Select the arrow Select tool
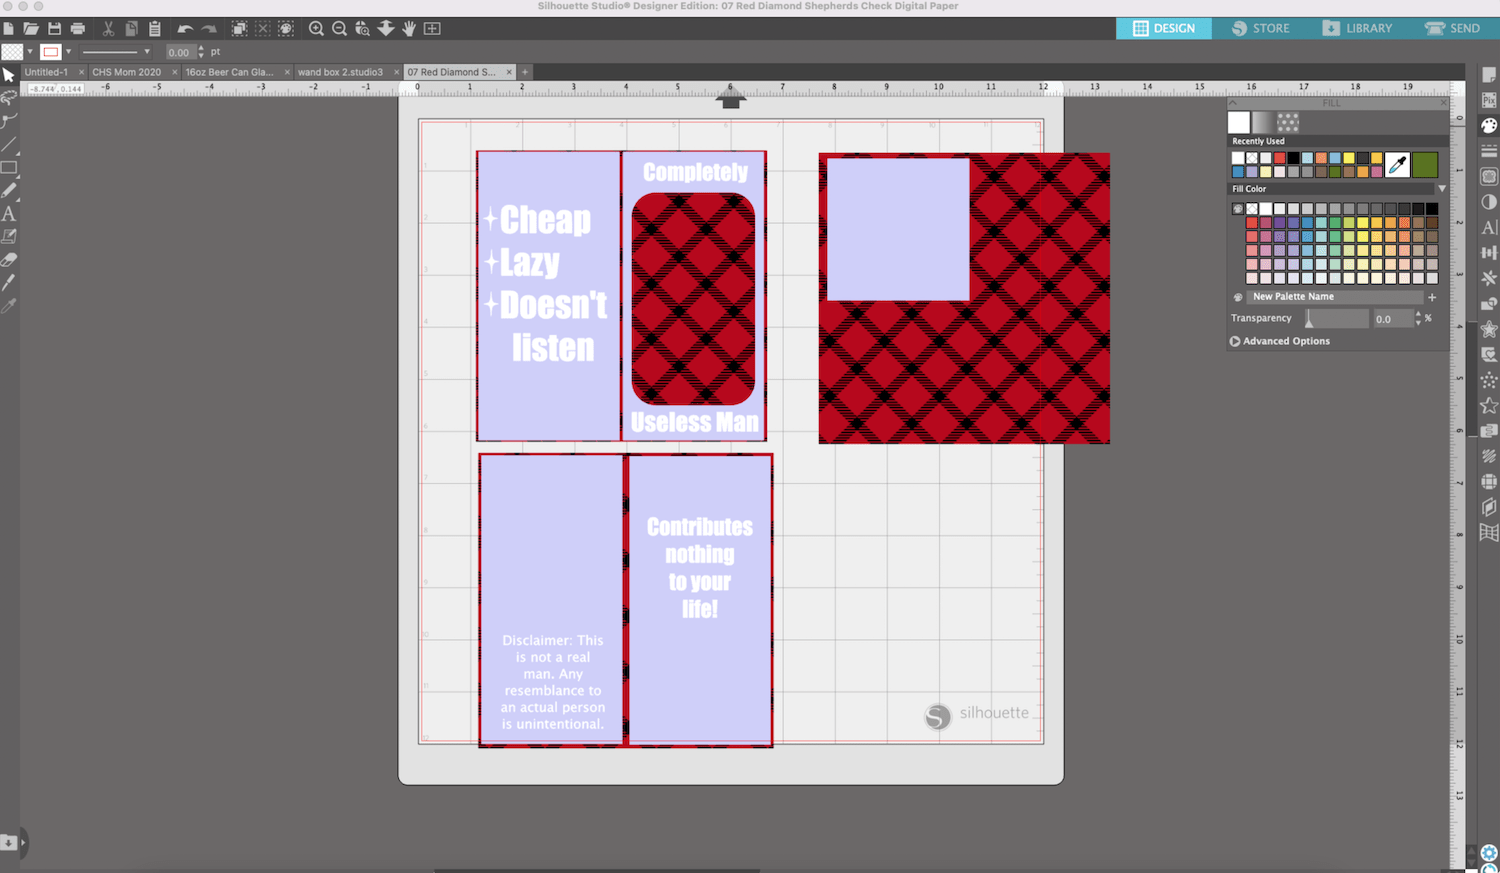This screenshot has width=1500, height=873. (9, 75)
